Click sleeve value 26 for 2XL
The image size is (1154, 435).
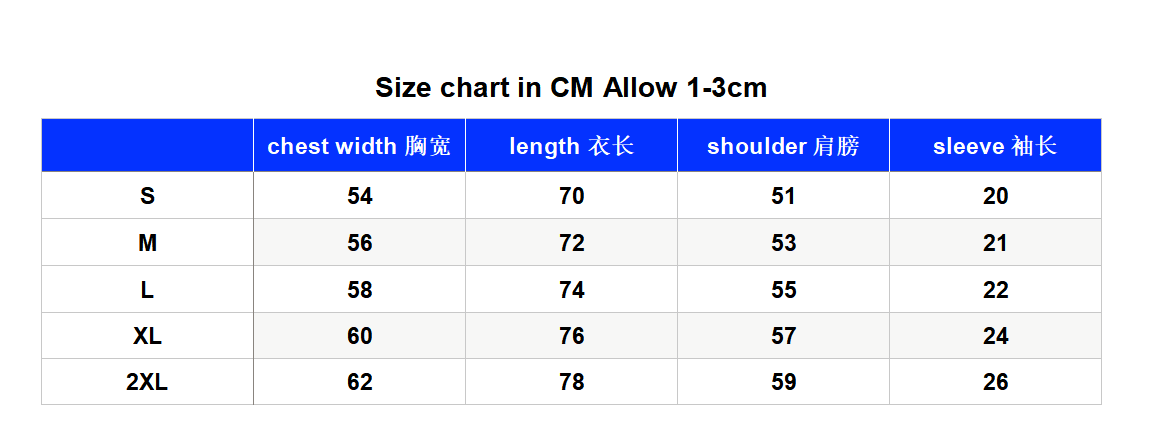pos(995,382)
